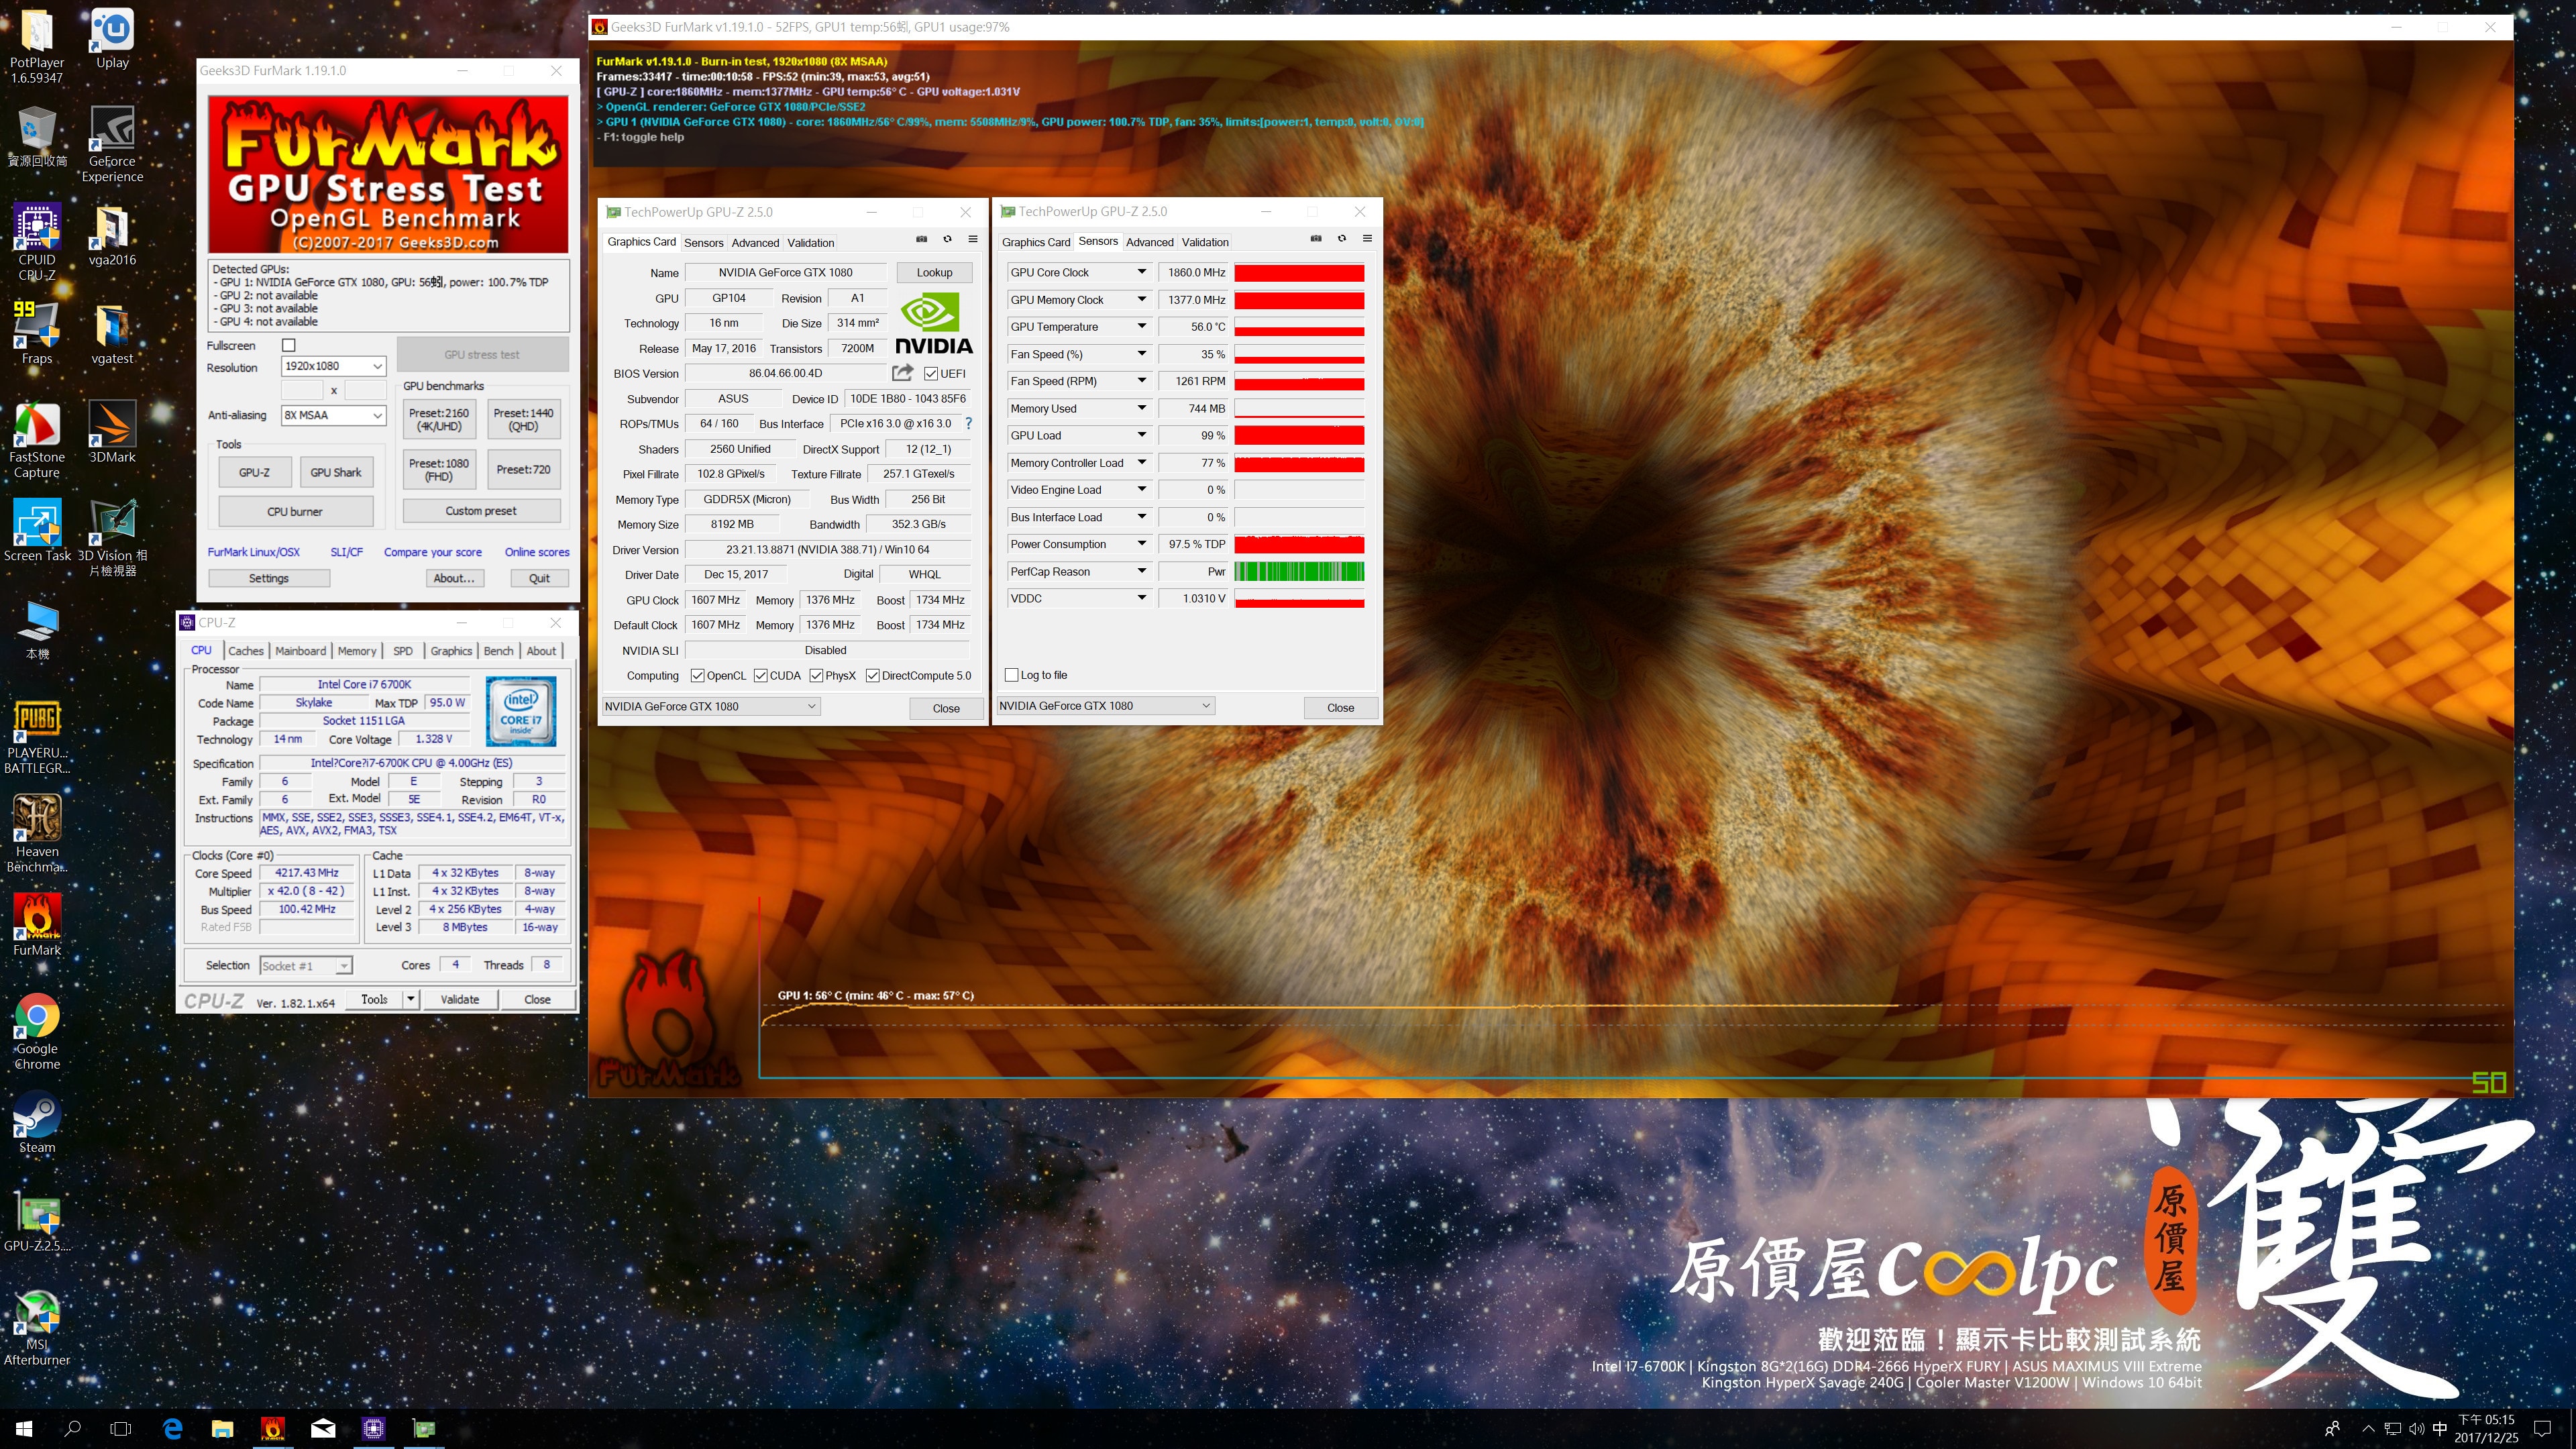Toggle UEFI checkbox in GPU-Z

(x=931, y=374)
